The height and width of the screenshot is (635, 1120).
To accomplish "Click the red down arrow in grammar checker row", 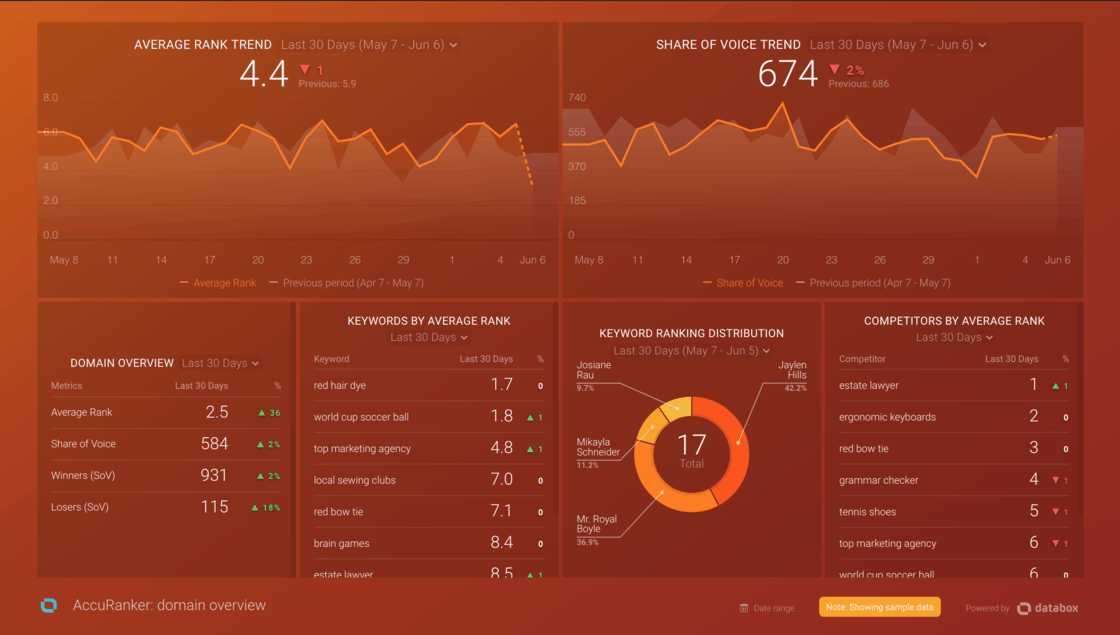I will pyautogui.click(x=1055, y=481).
